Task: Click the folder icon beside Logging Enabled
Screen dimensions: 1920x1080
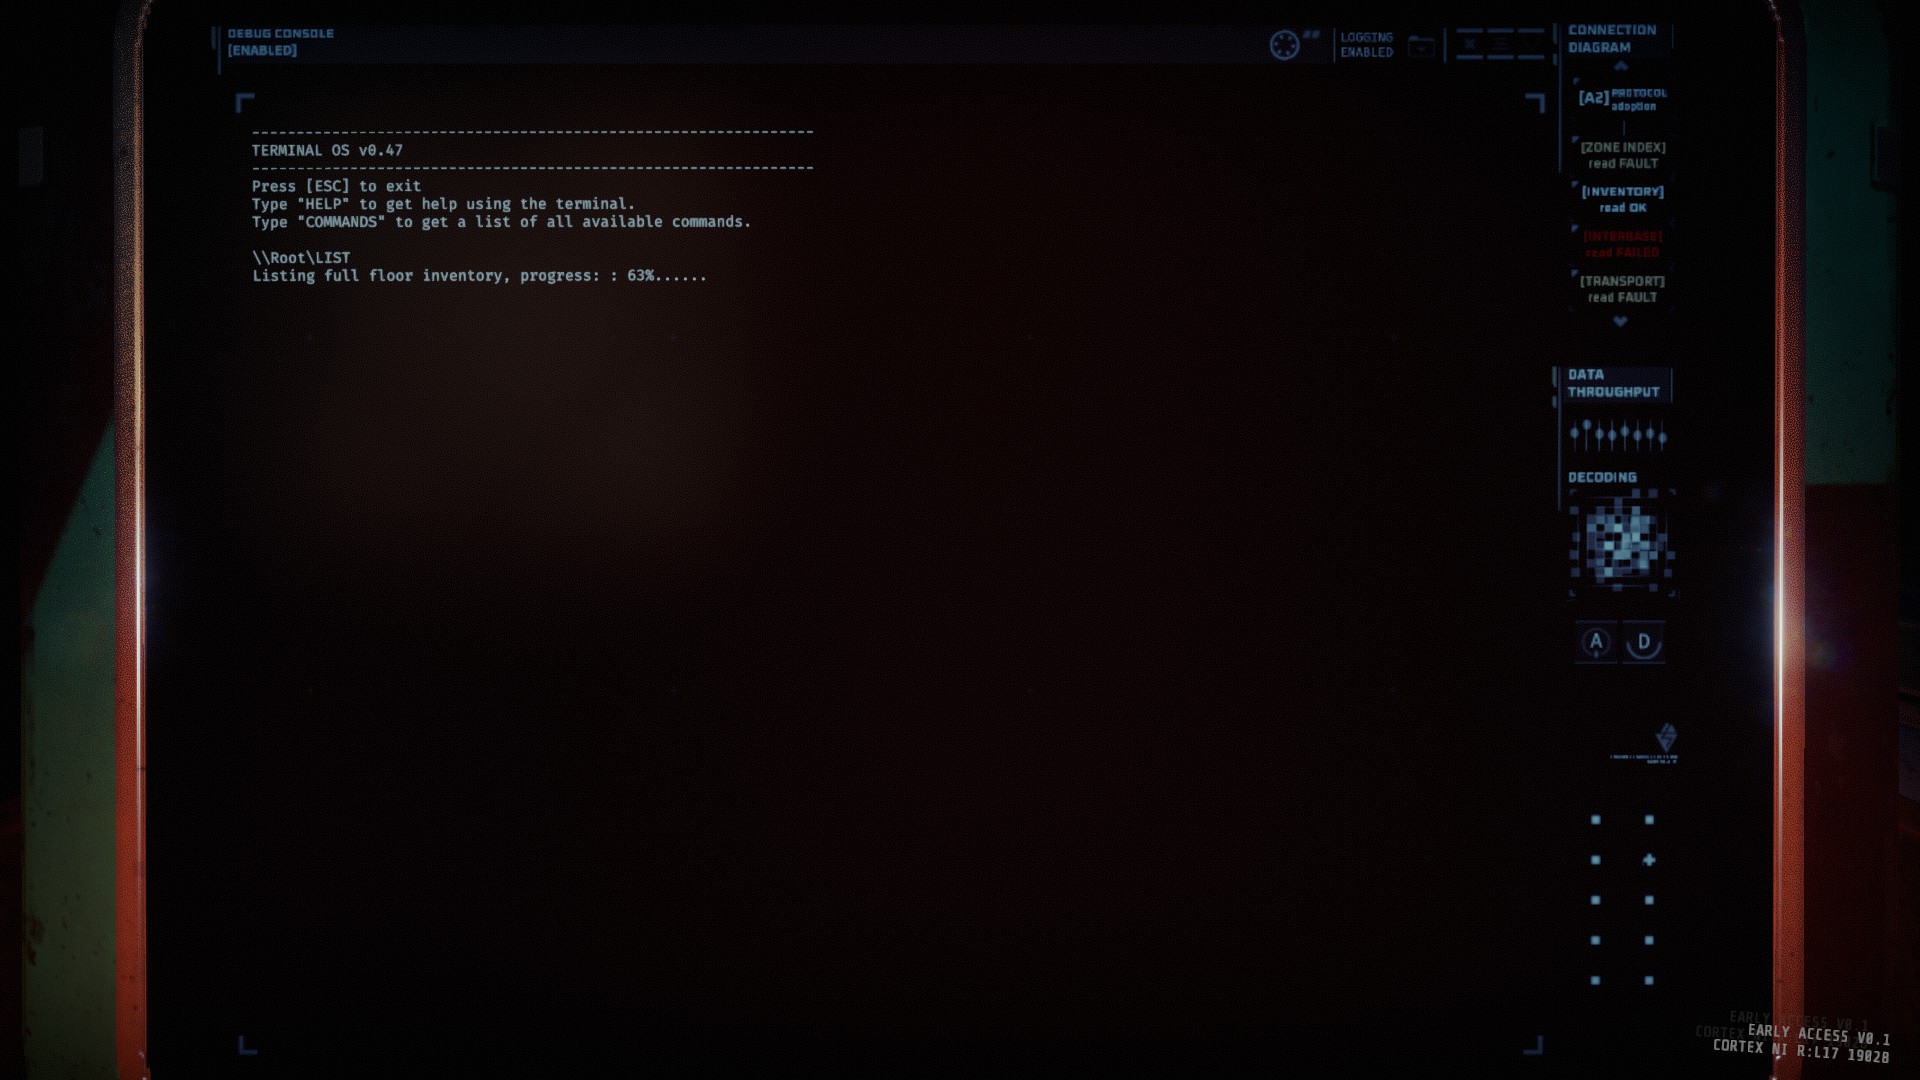Action: coord(1421,46)
